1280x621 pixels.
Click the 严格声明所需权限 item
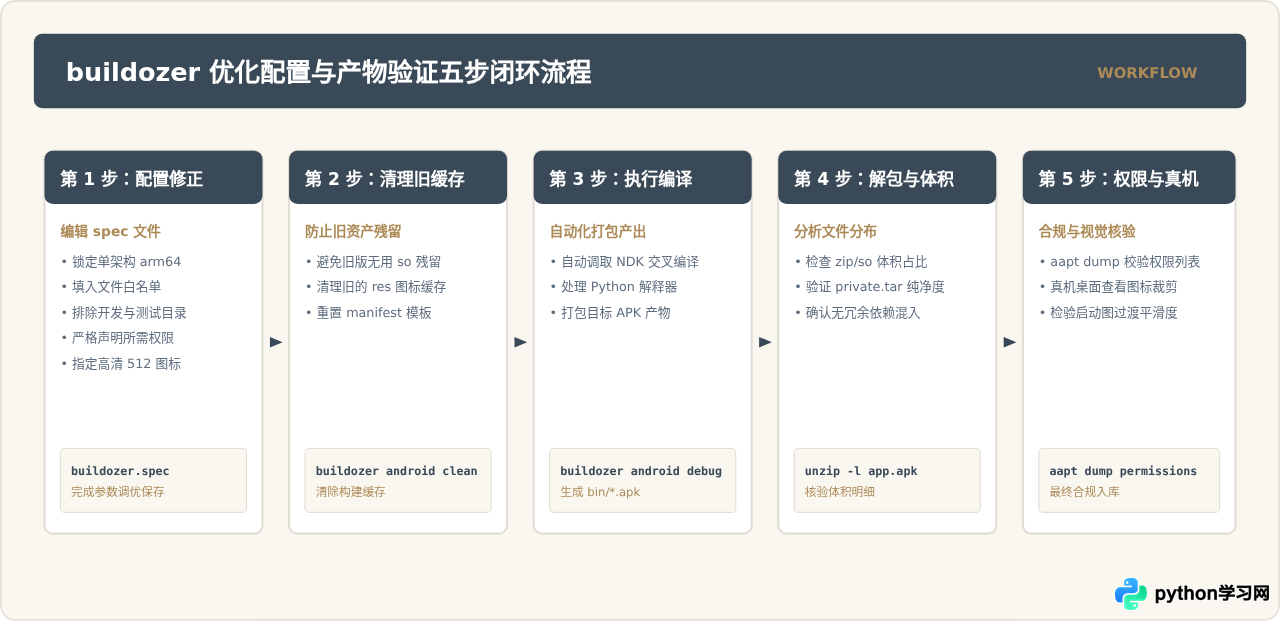[118, 338]
